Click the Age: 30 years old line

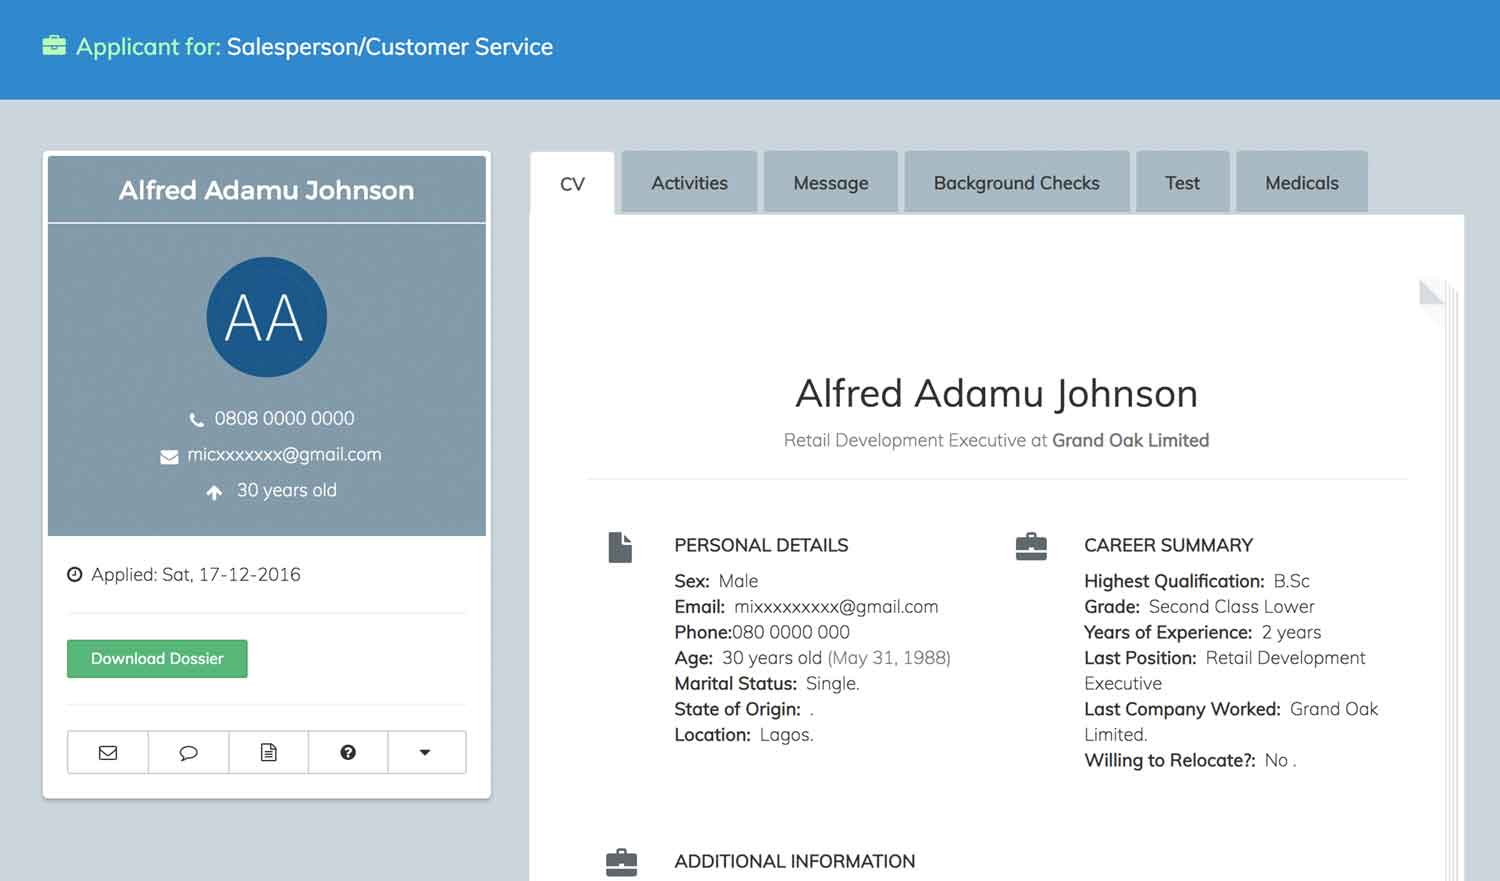pos(812,658)
